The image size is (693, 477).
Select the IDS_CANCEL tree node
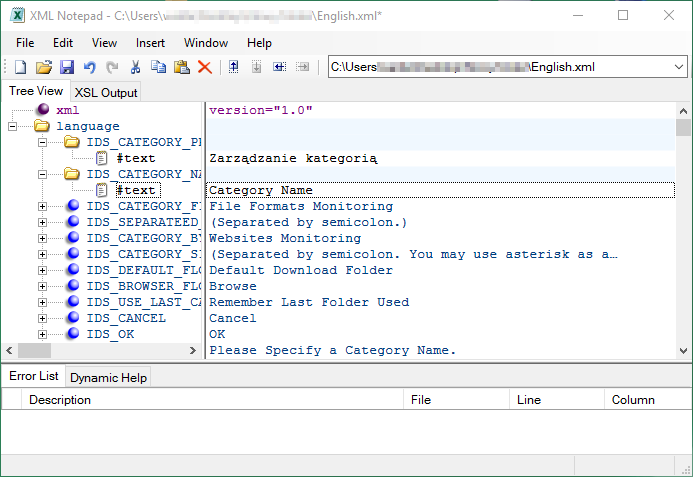[x=126, y=318]
